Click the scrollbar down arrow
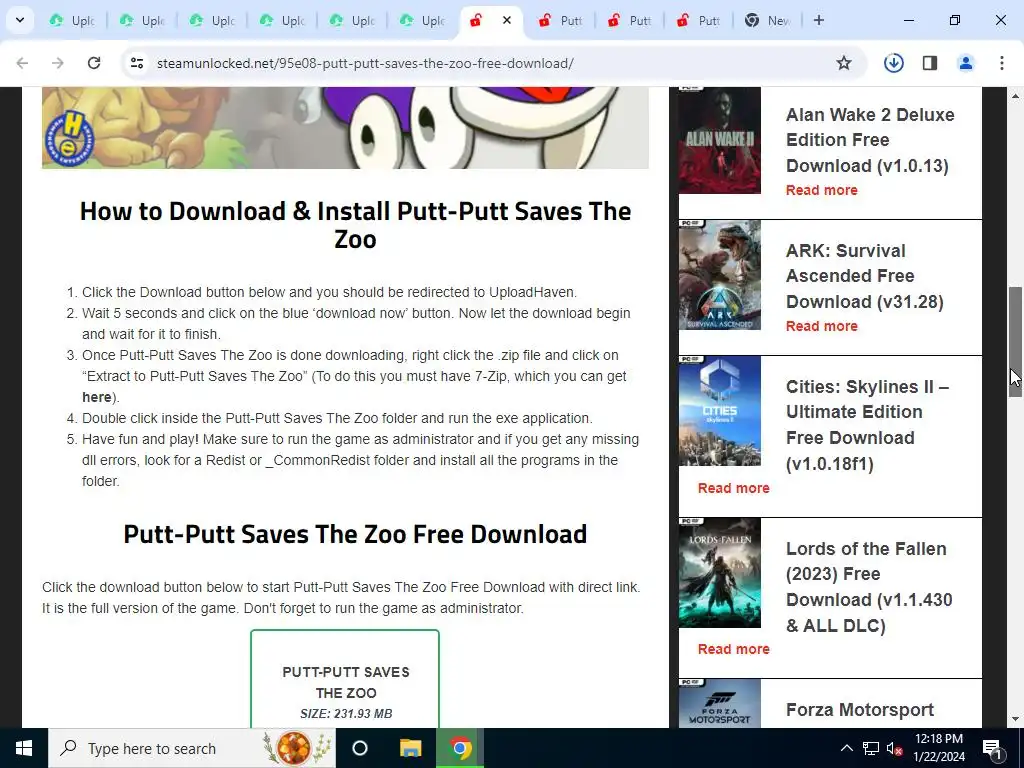The width and height of the screenshot is (1024, 768). coord(1015,719)
